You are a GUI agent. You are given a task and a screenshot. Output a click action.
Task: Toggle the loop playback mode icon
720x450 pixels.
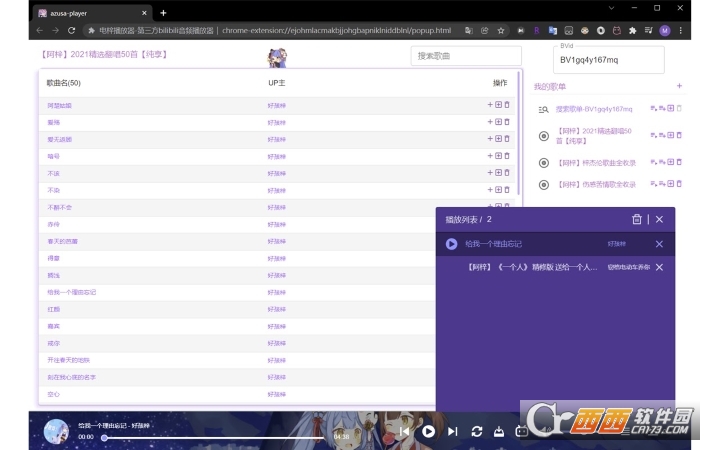[x=477, y=431]
